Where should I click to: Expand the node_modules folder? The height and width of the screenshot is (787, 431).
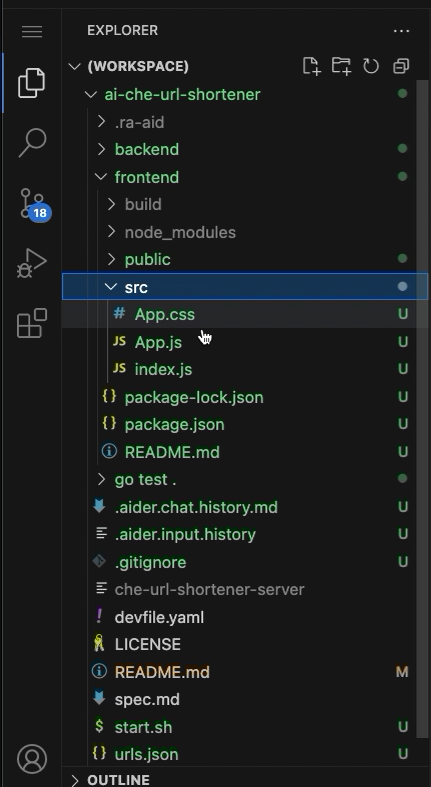pos(111,232)
